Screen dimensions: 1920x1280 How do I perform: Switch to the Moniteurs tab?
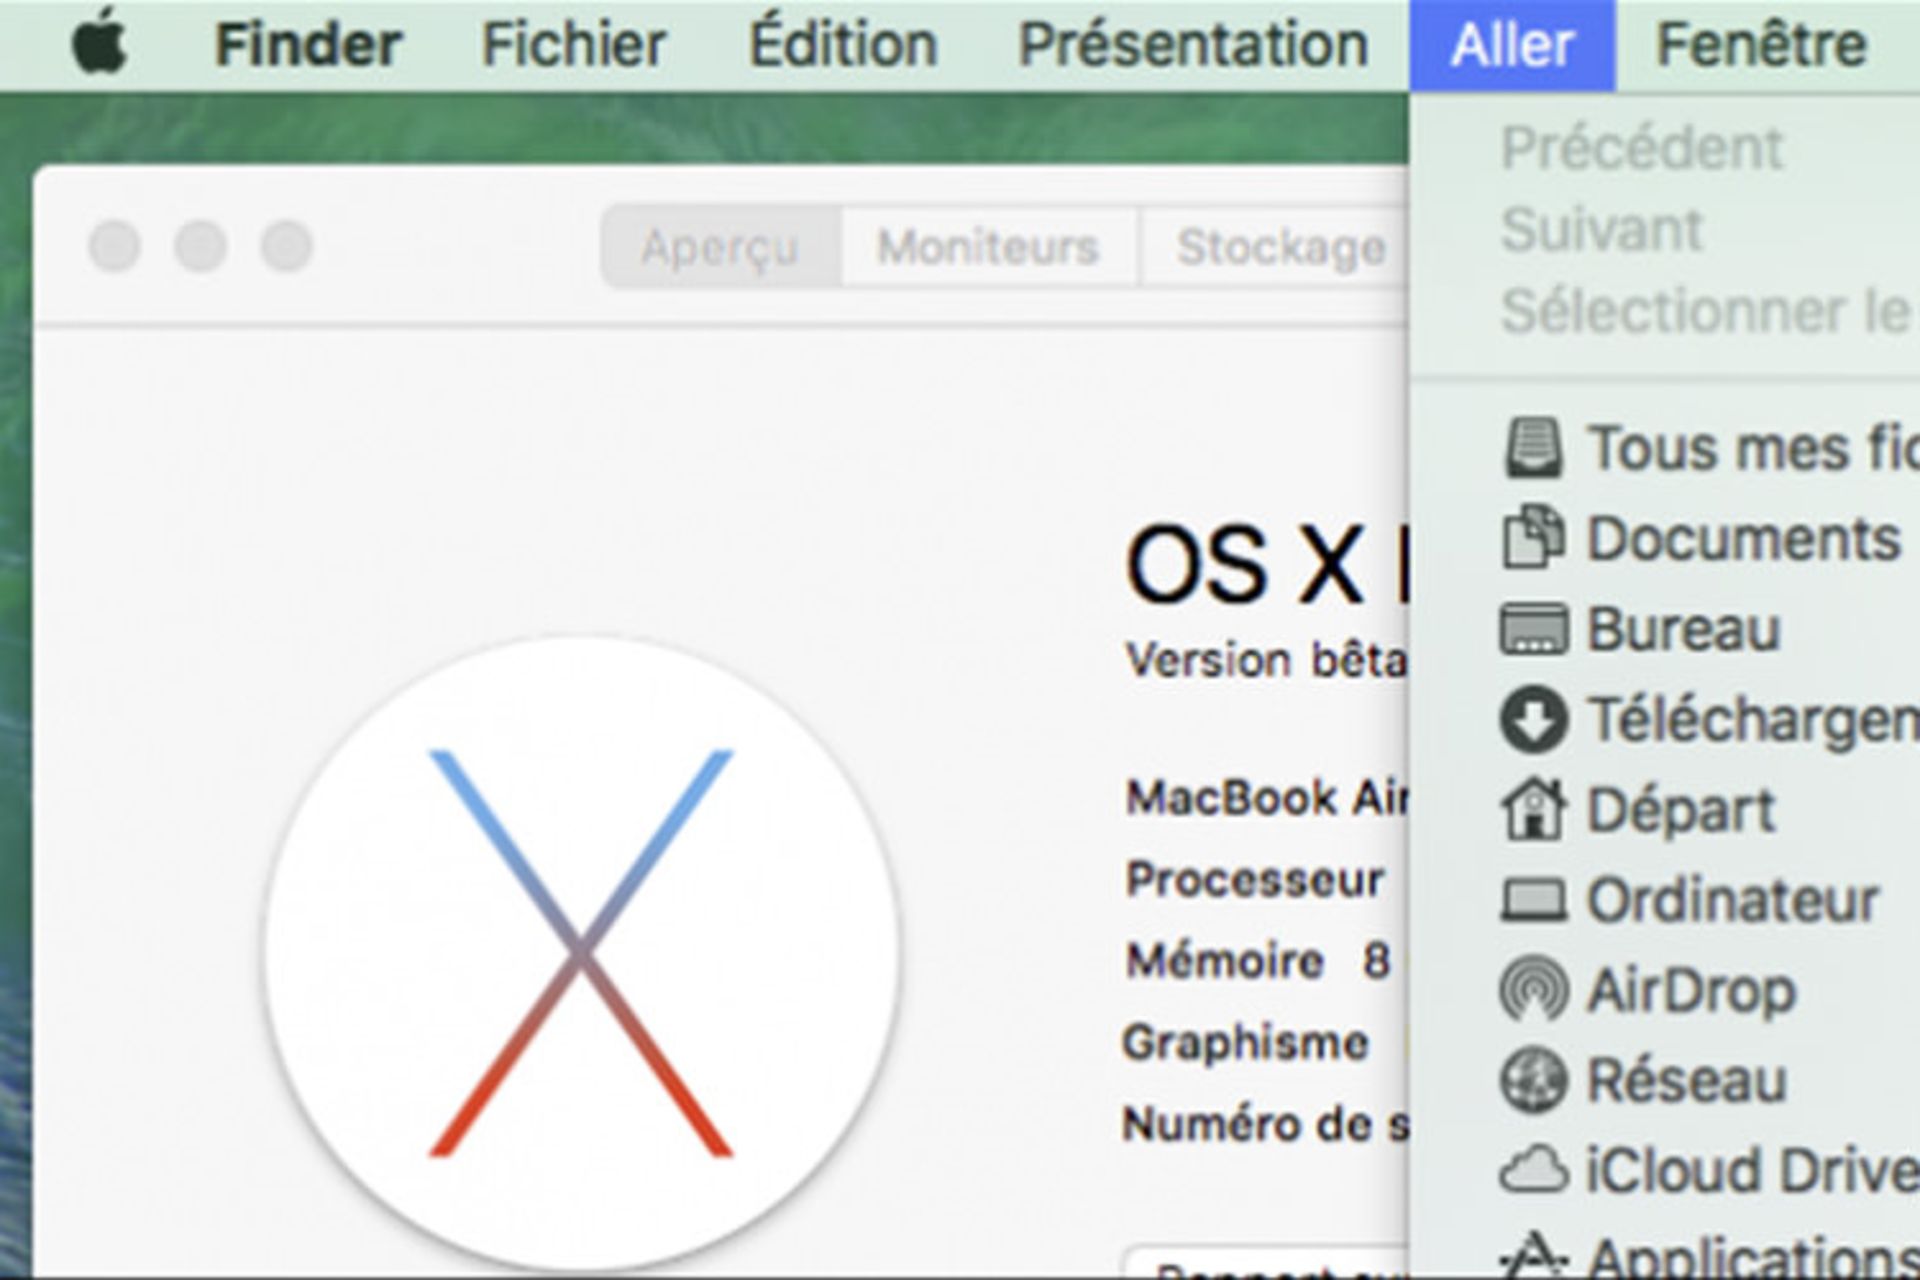989,246
